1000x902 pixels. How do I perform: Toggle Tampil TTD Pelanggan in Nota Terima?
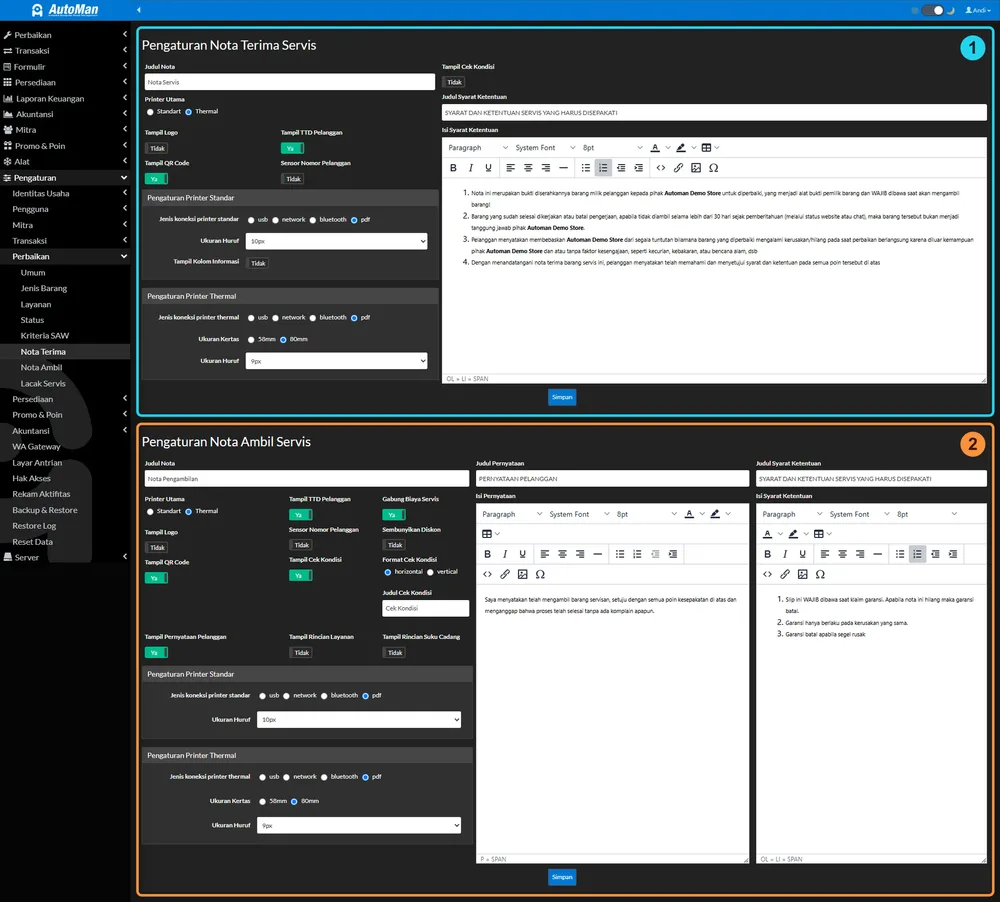292,148
